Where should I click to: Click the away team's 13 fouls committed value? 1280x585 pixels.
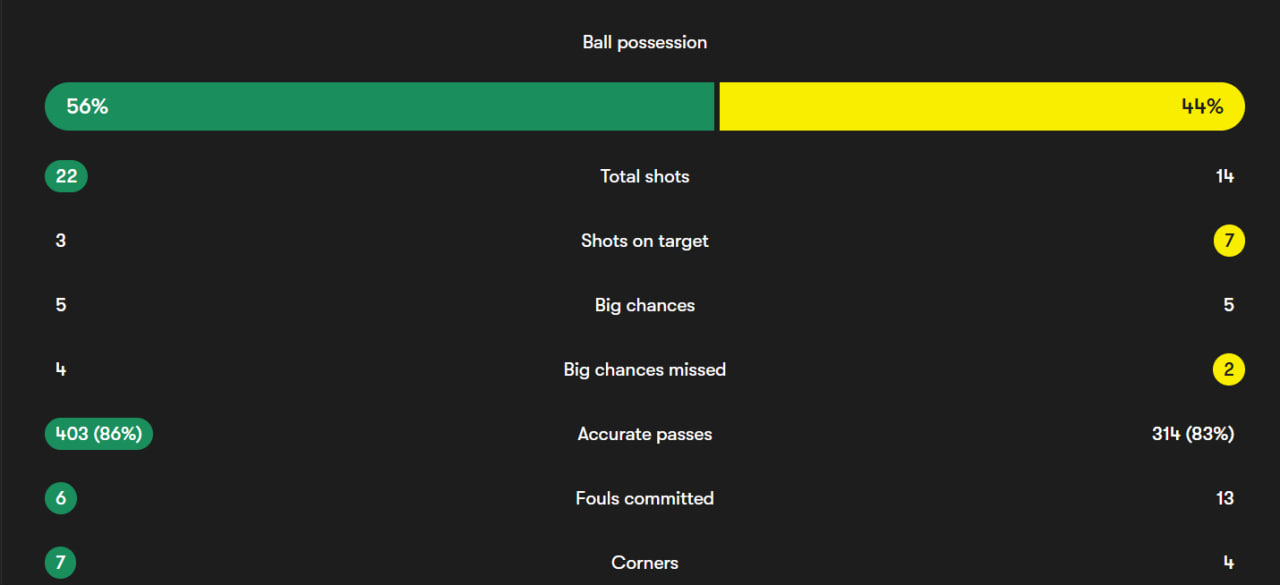click(1225, 498)
